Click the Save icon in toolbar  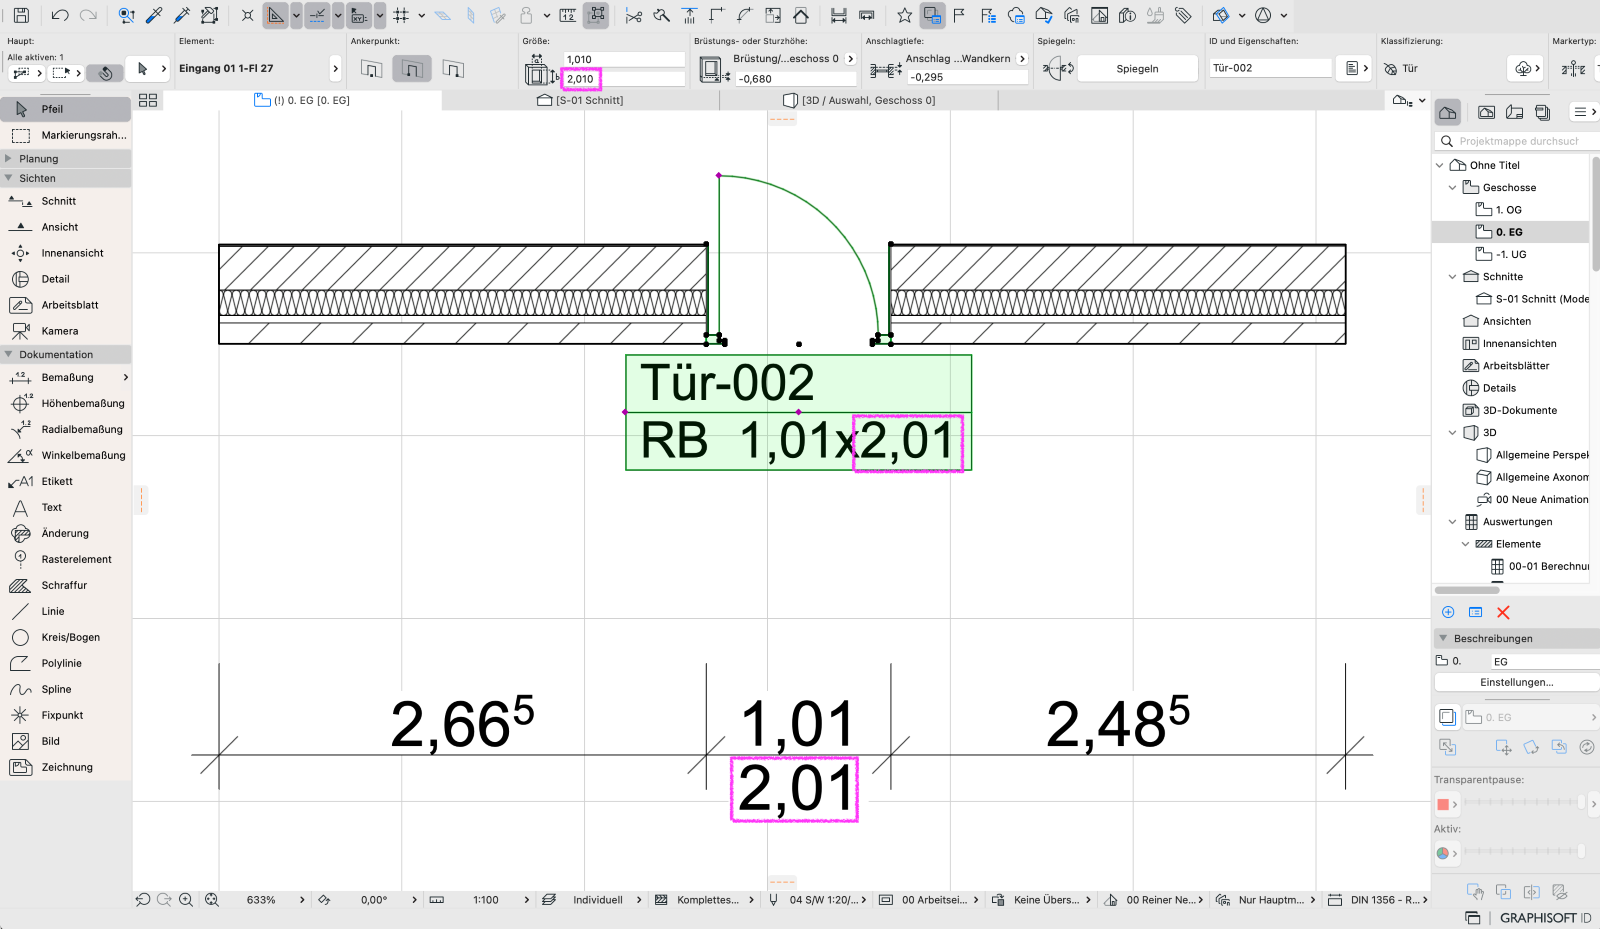point(21,15)
